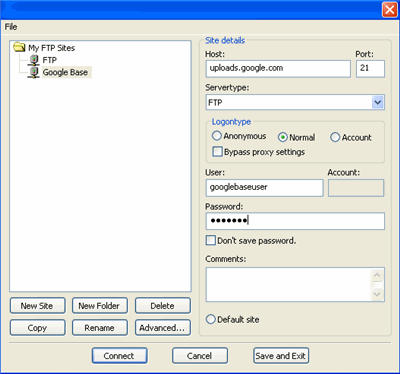
Task: Click the Delete button
Action: click(x=163, y=306)
